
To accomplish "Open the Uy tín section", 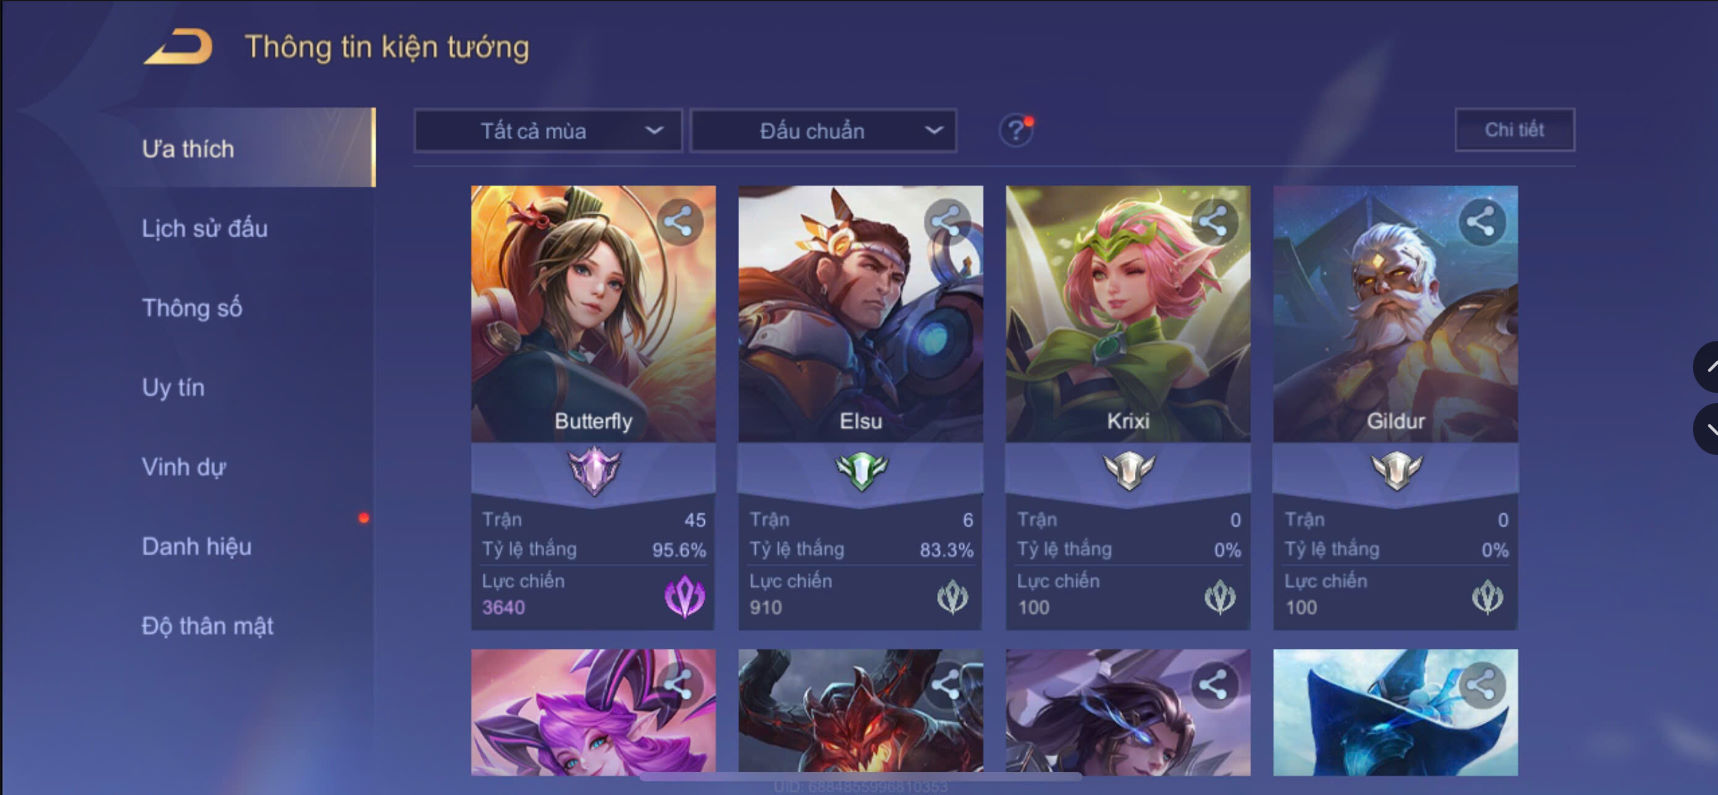I will [x=173, y=387].
